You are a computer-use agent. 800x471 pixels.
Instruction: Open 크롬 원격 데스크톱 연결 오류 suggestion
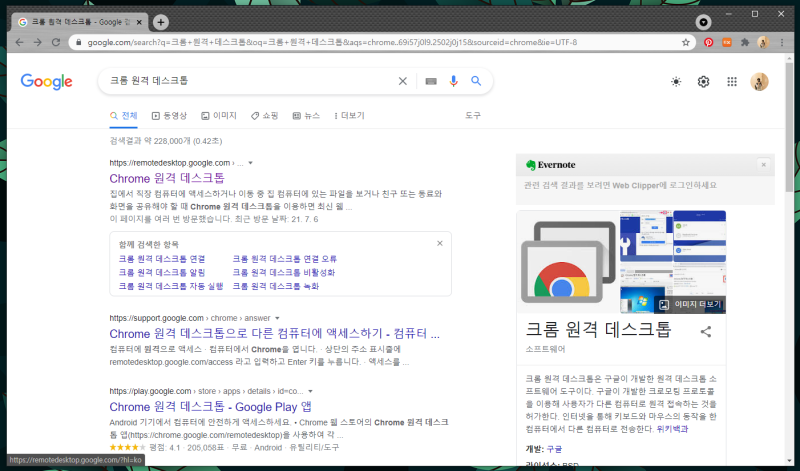point(285,259)
